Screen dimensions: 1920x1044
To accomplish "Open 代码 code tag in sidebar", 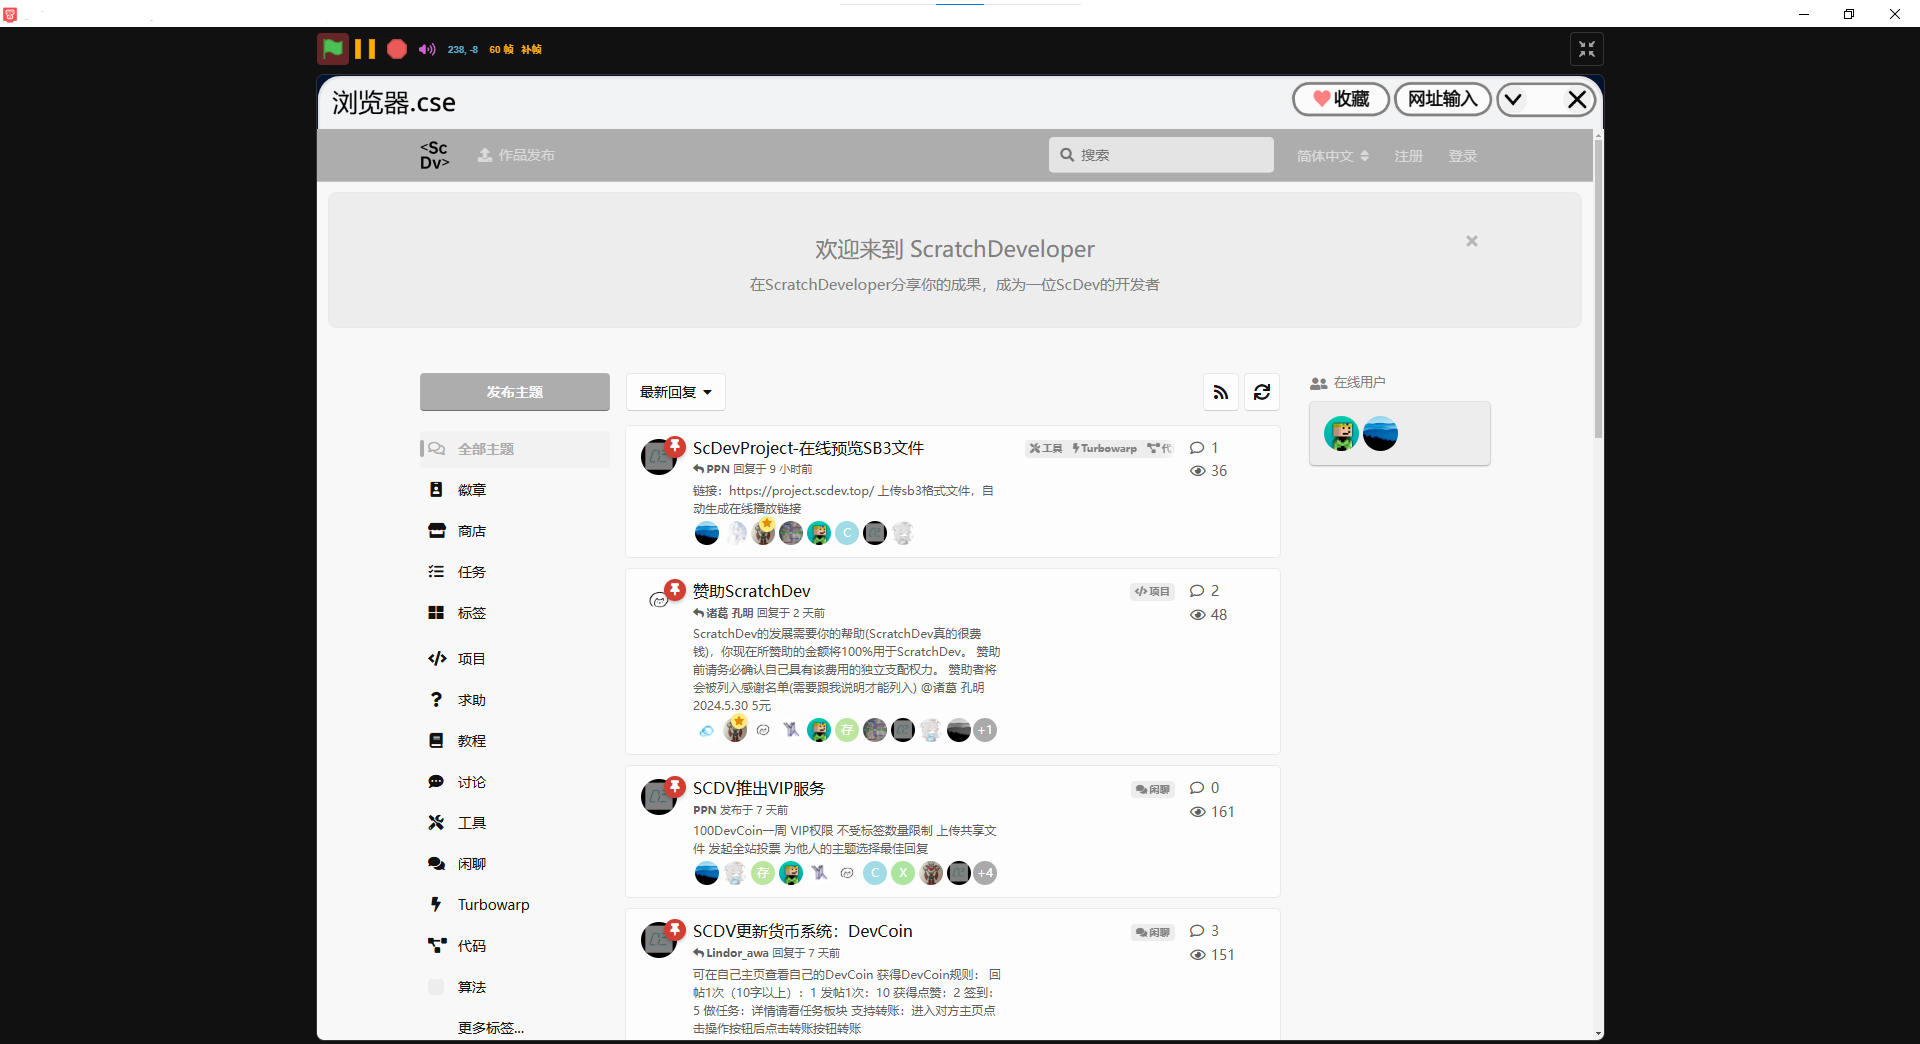I will coord(472,946).
